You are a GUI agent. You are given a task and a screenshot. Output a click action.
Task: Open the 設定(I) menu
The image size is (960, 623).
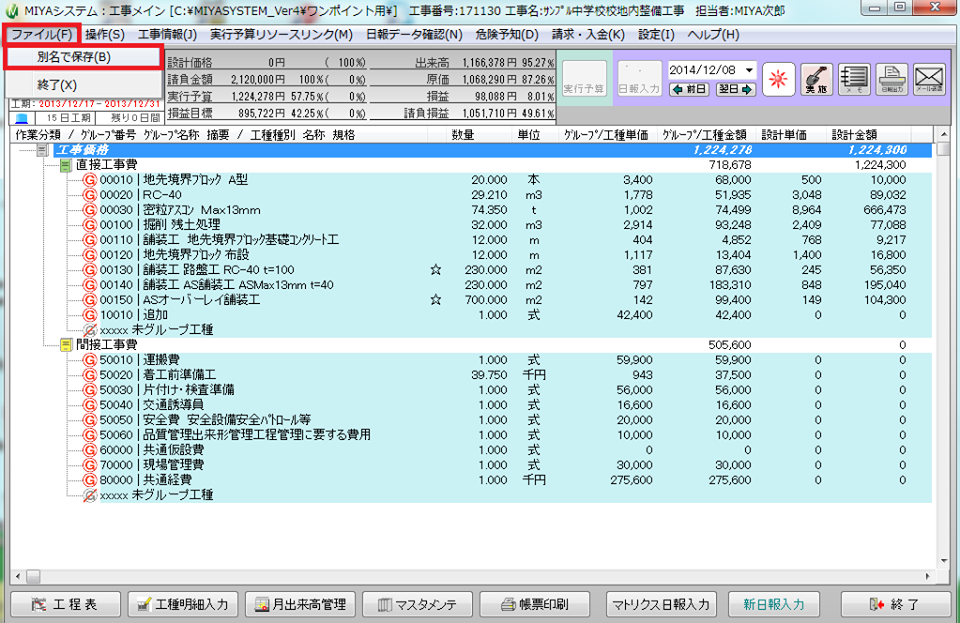point(656,35)
